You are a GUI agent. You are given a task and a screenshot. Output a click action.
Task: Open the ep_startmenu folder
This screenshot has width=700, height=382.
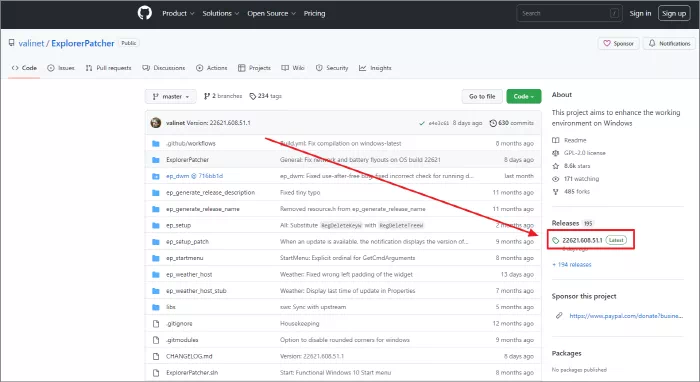(x=184, y=258)
